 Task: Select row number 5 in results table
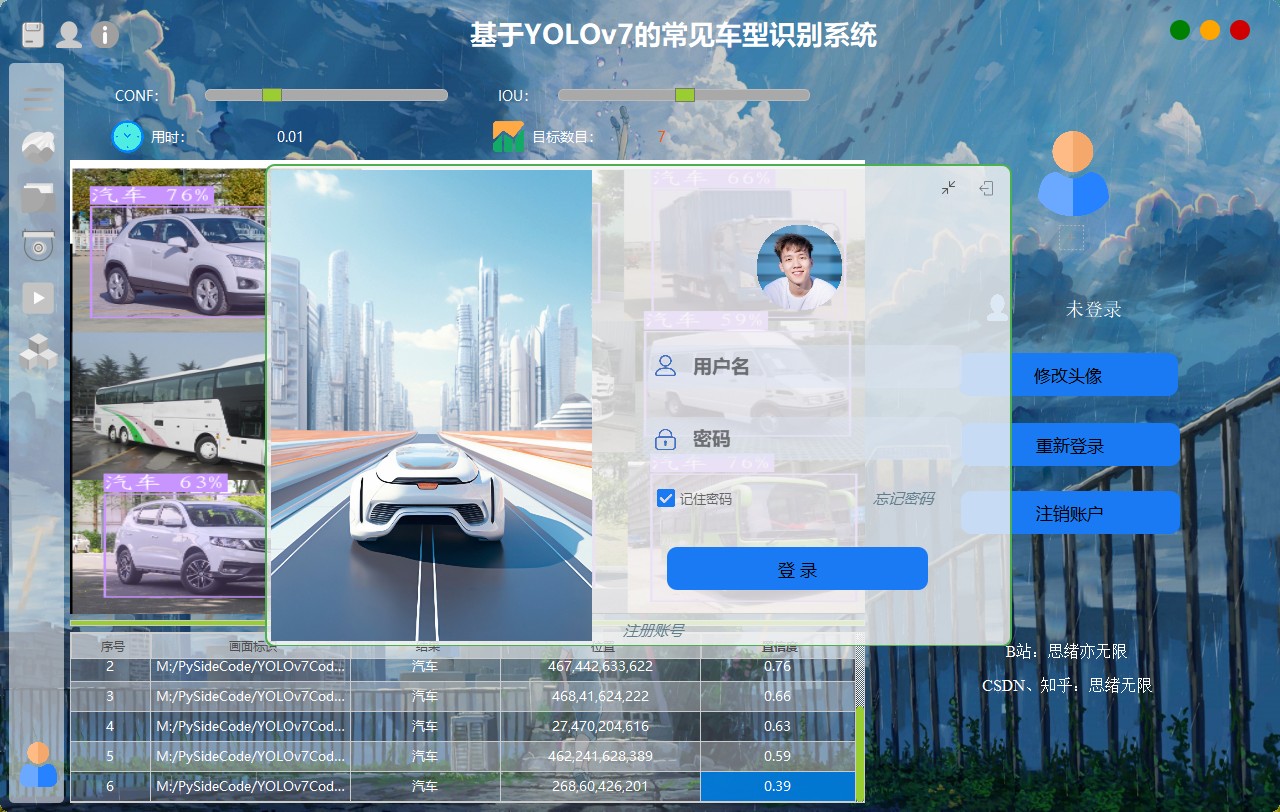(x=110, y=756)
